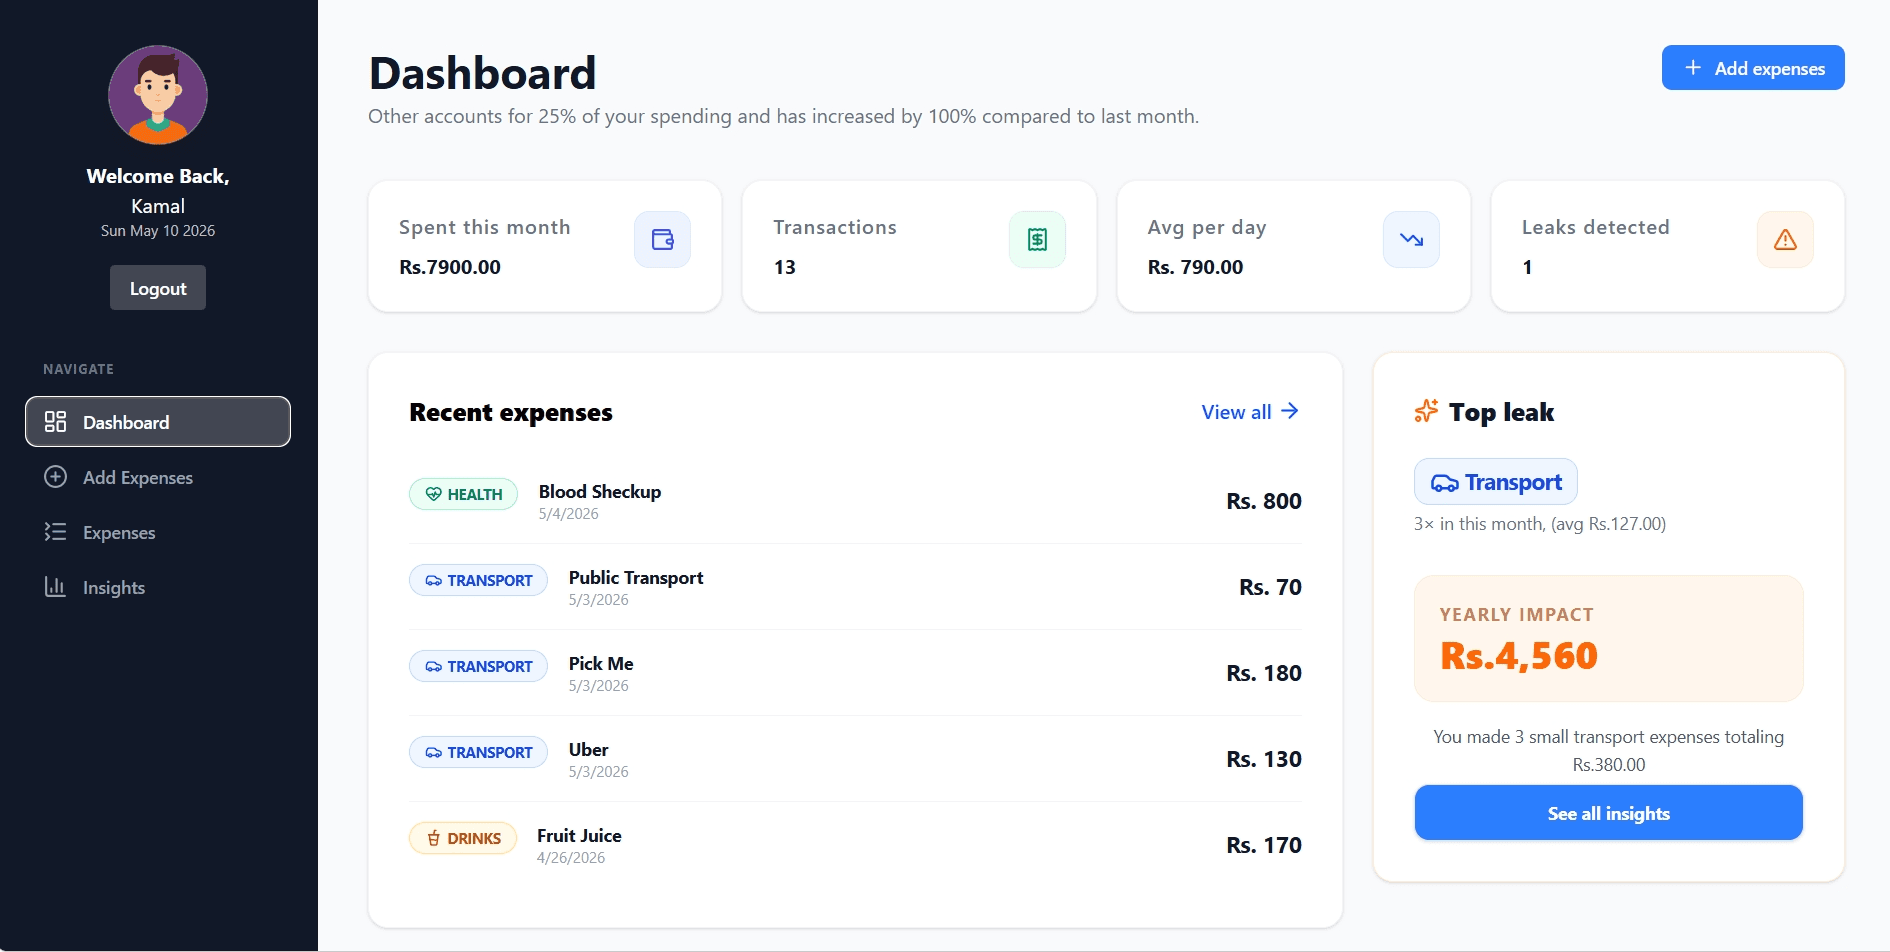Click the Leaks detected label
This screenshot has width=1890, height=952.
1596,227
